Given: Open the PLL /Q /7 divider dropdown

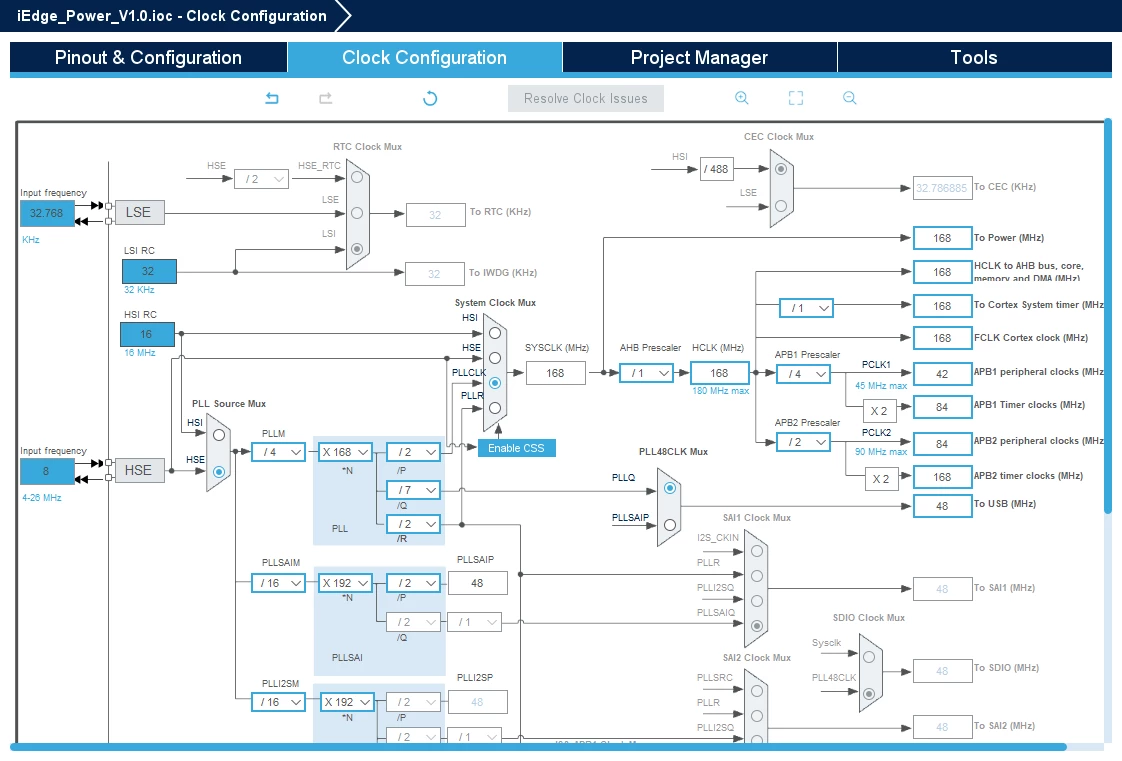Looking at the screenshot, I should (414, 490).
